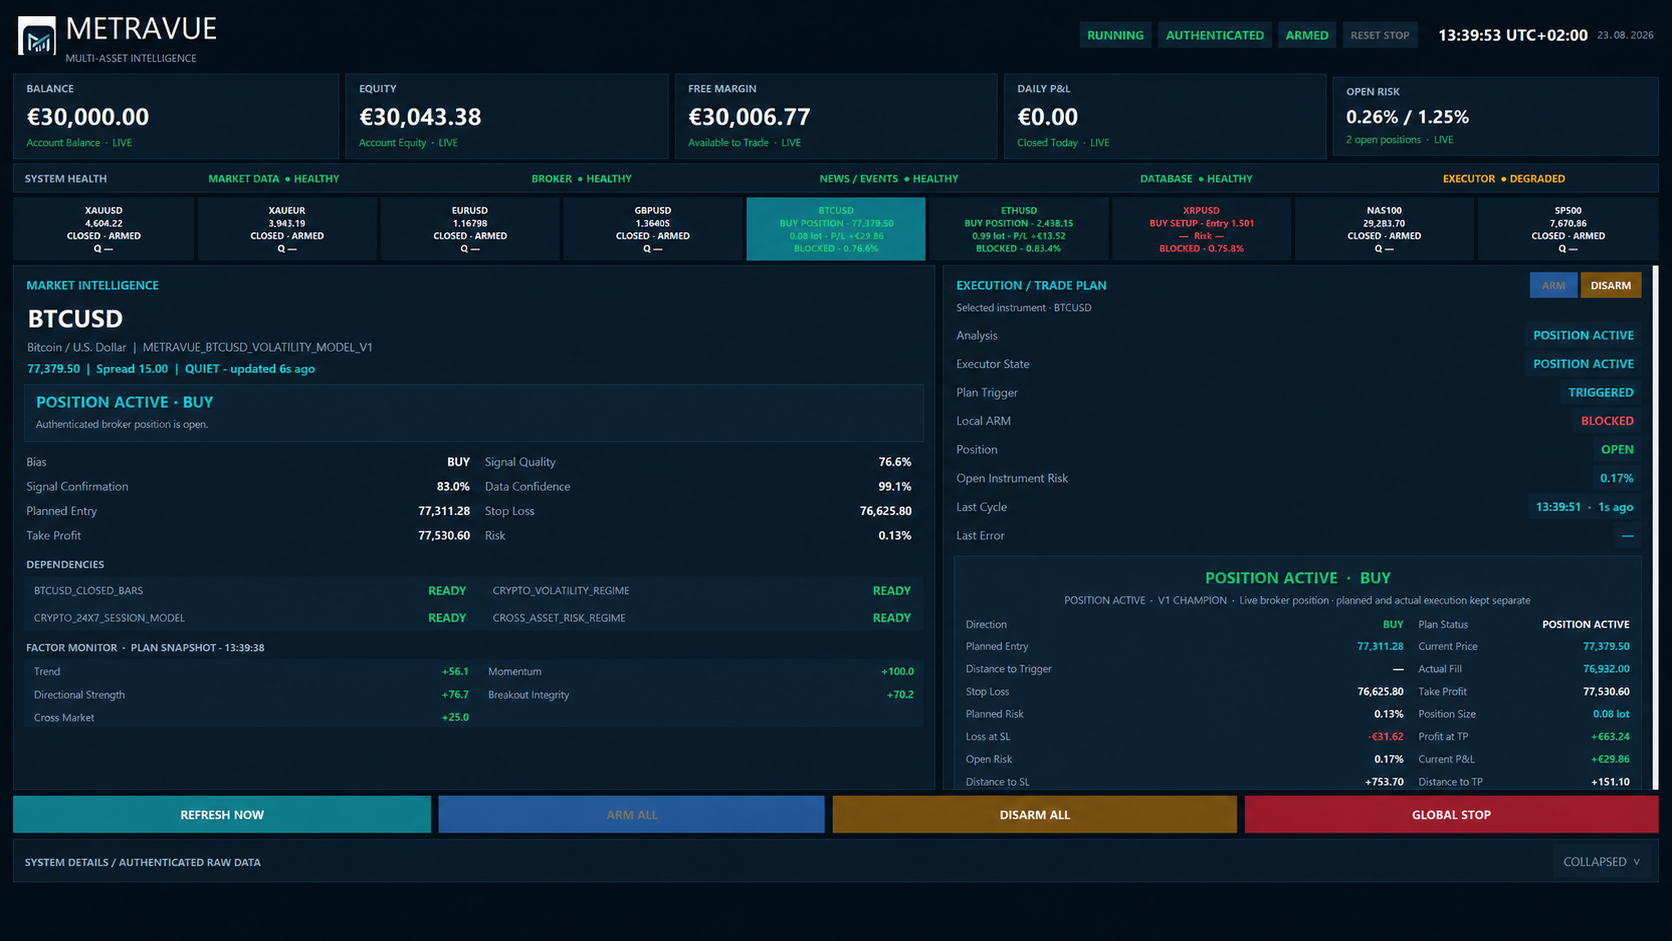Click the Loss at SL -€31.62 value
Image resolution: width=1672 pixels, height=941 pixels.
pos(1385,737)
